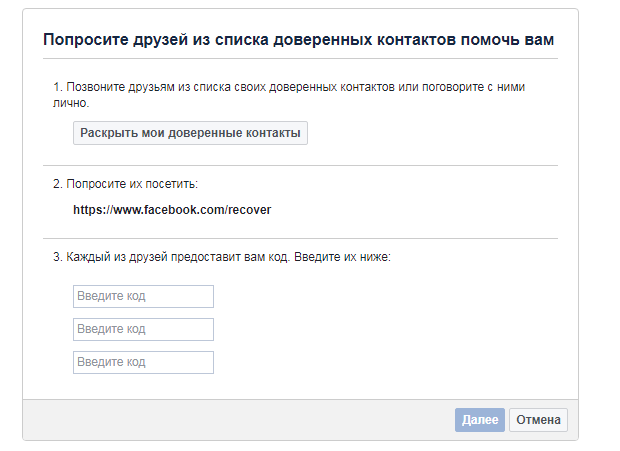Image resolution: width=620 pixels, height=451 pixels.
Task: Click the divider line above step 2
Action: pos(300,165)
